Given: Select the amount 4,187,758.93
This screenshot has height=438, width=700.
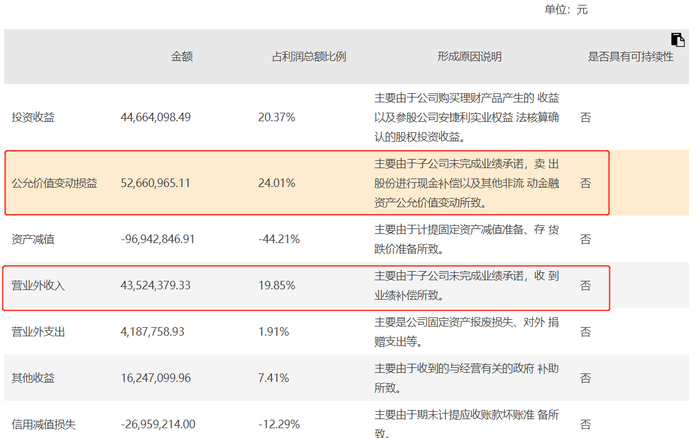Looking at the screenshot, I should tap(152, 332).
